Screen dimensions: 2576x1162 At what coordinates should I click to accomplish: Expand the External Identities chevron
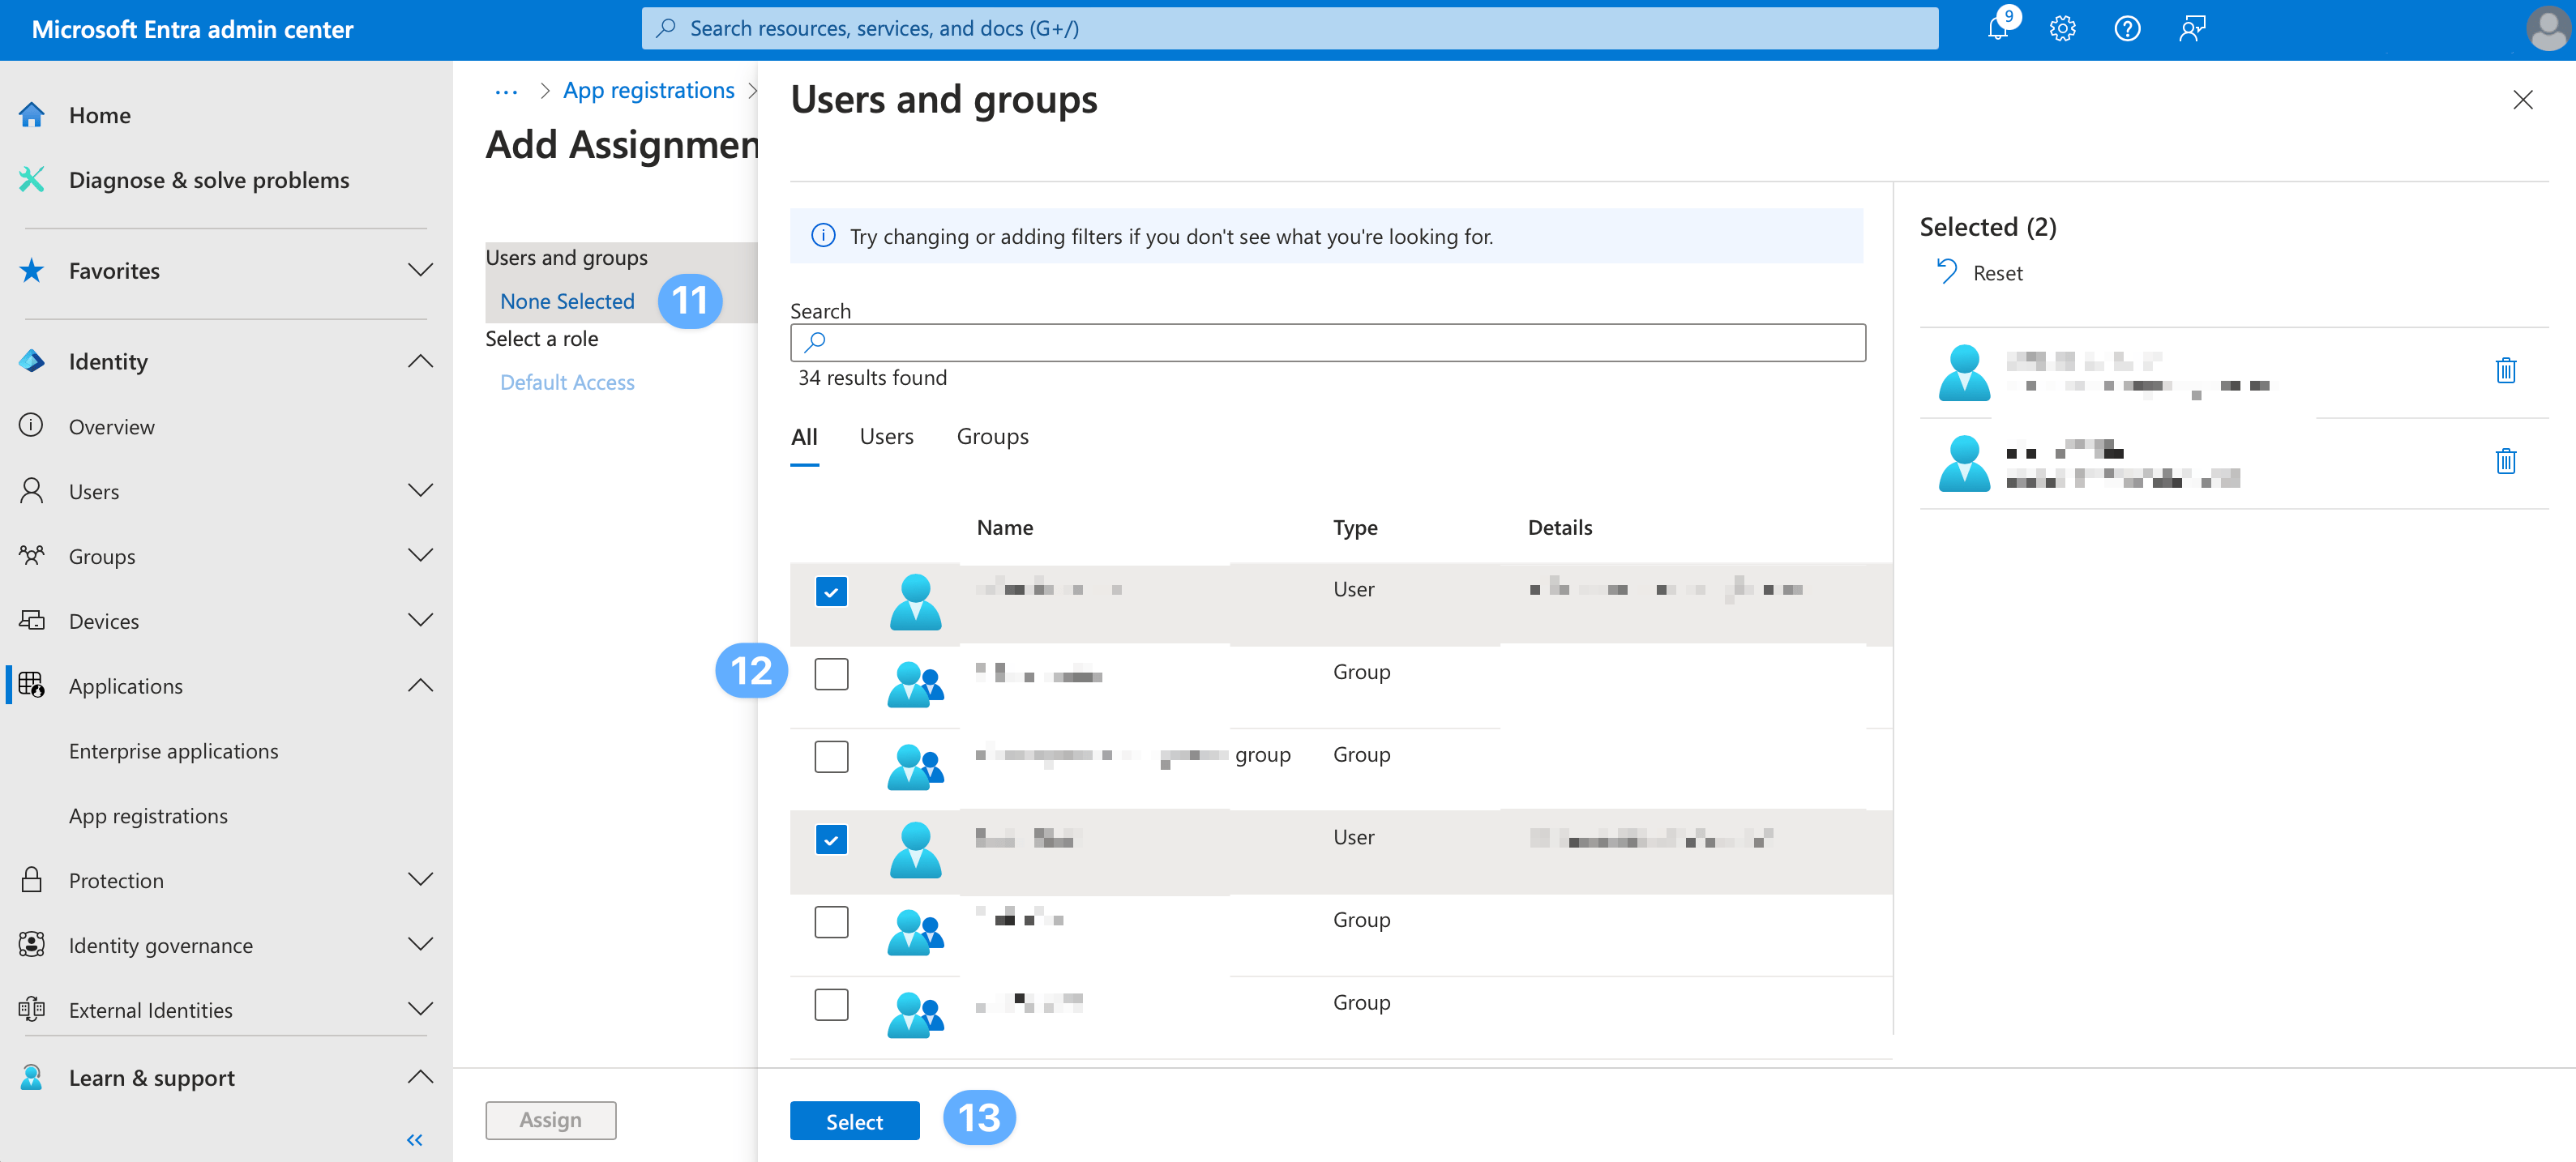421,1009
